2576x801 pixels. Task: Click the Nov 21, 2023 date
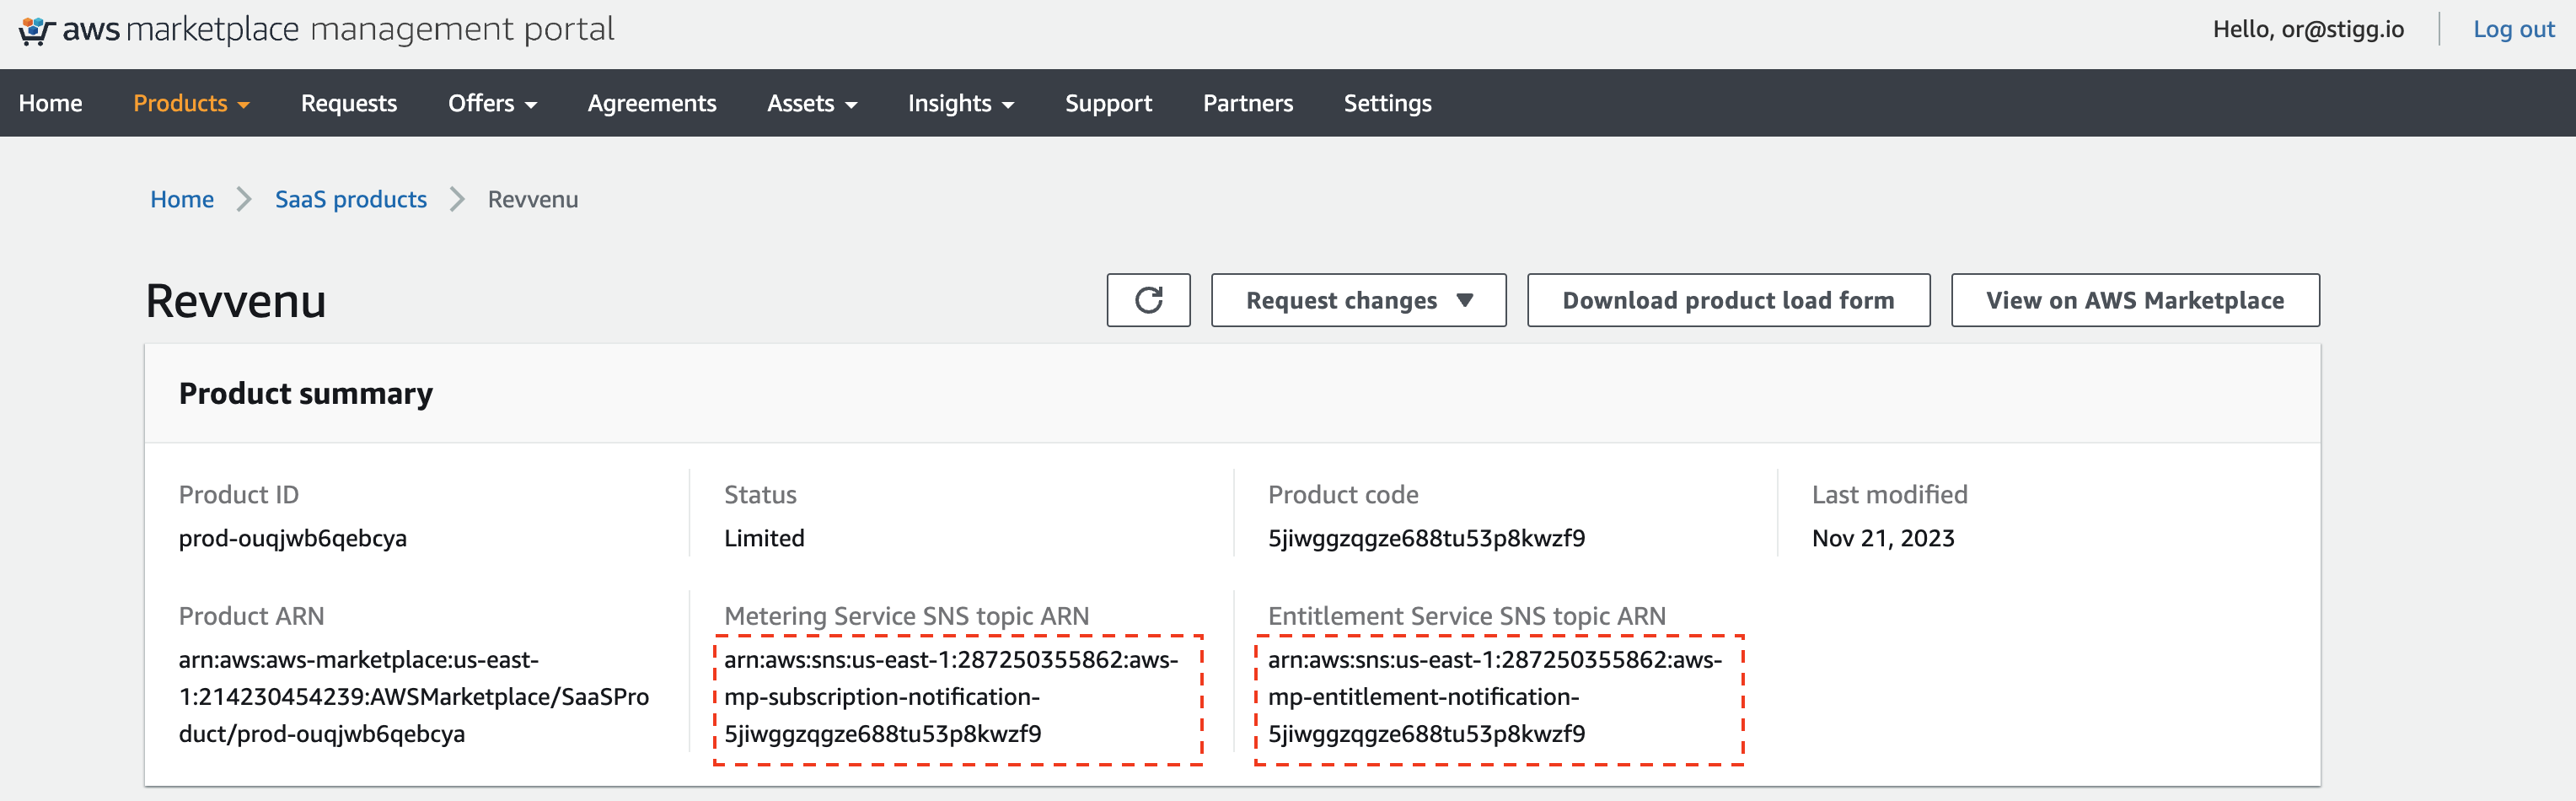coord(1883,538)
